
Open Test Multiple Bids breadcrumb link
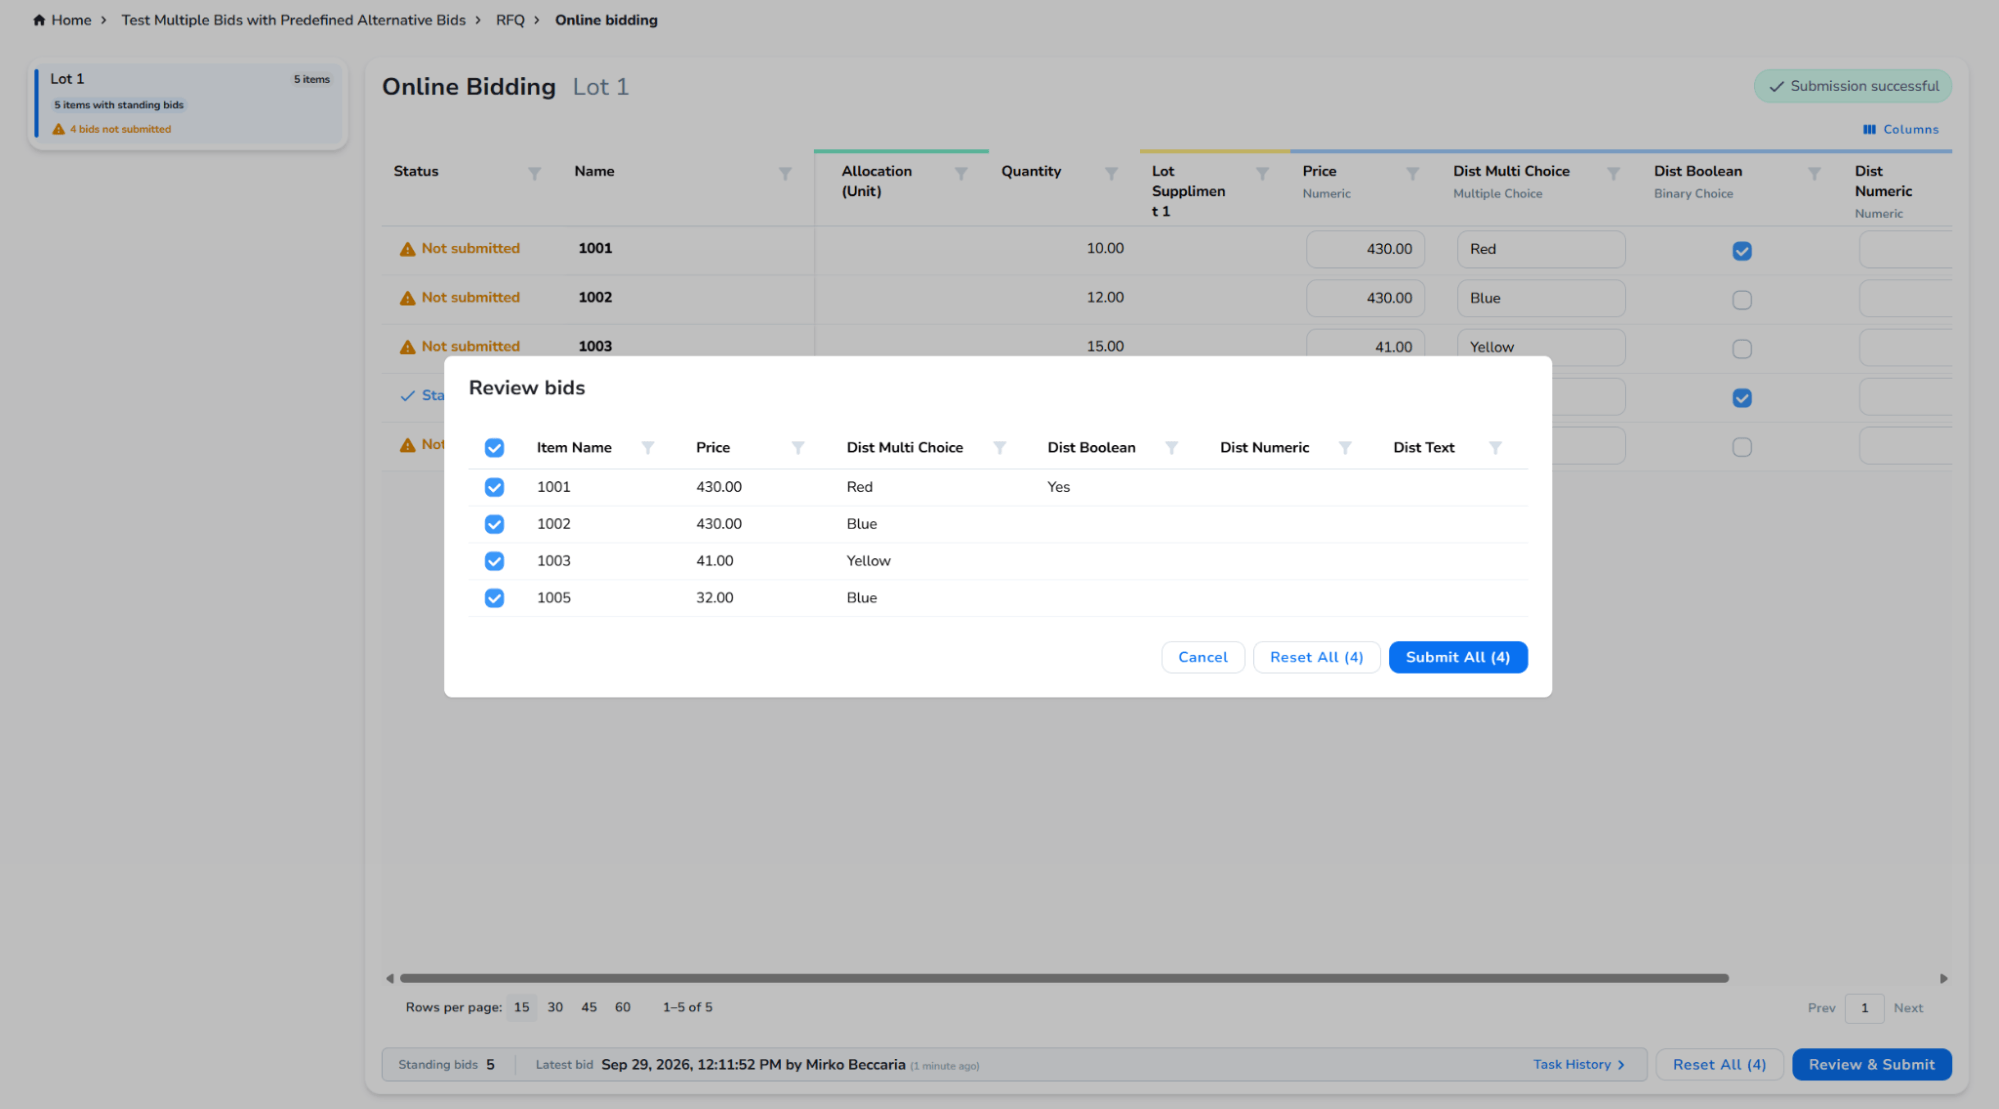tap(293, 20)
